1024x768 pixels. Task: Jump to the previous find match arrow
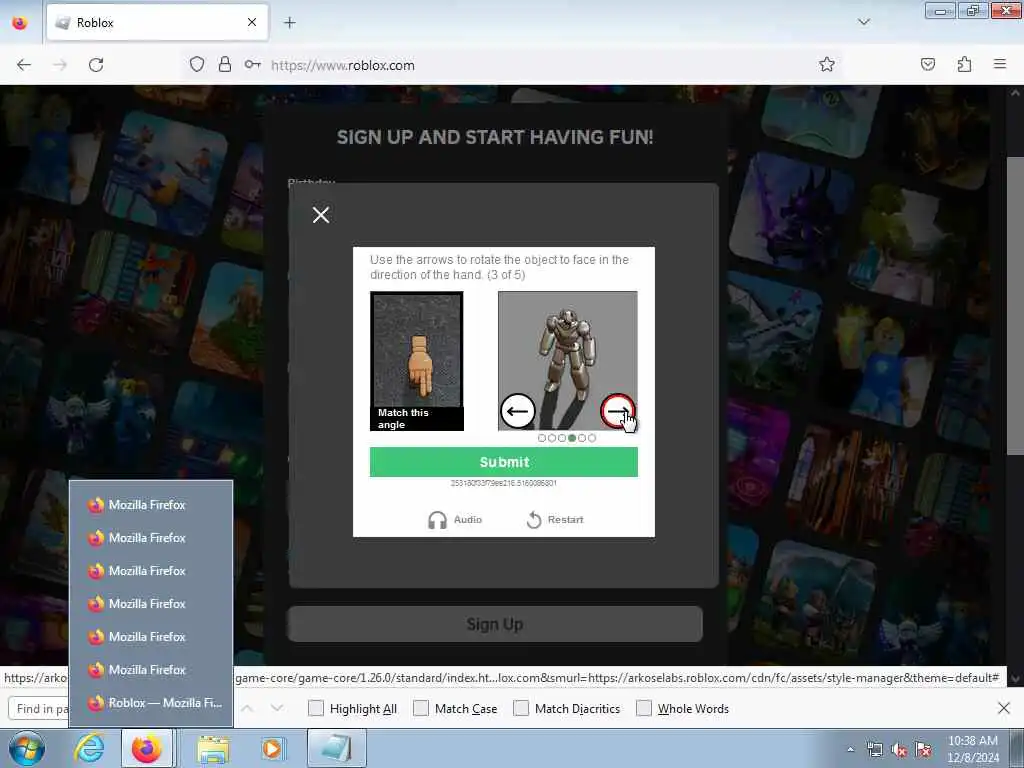247,709
